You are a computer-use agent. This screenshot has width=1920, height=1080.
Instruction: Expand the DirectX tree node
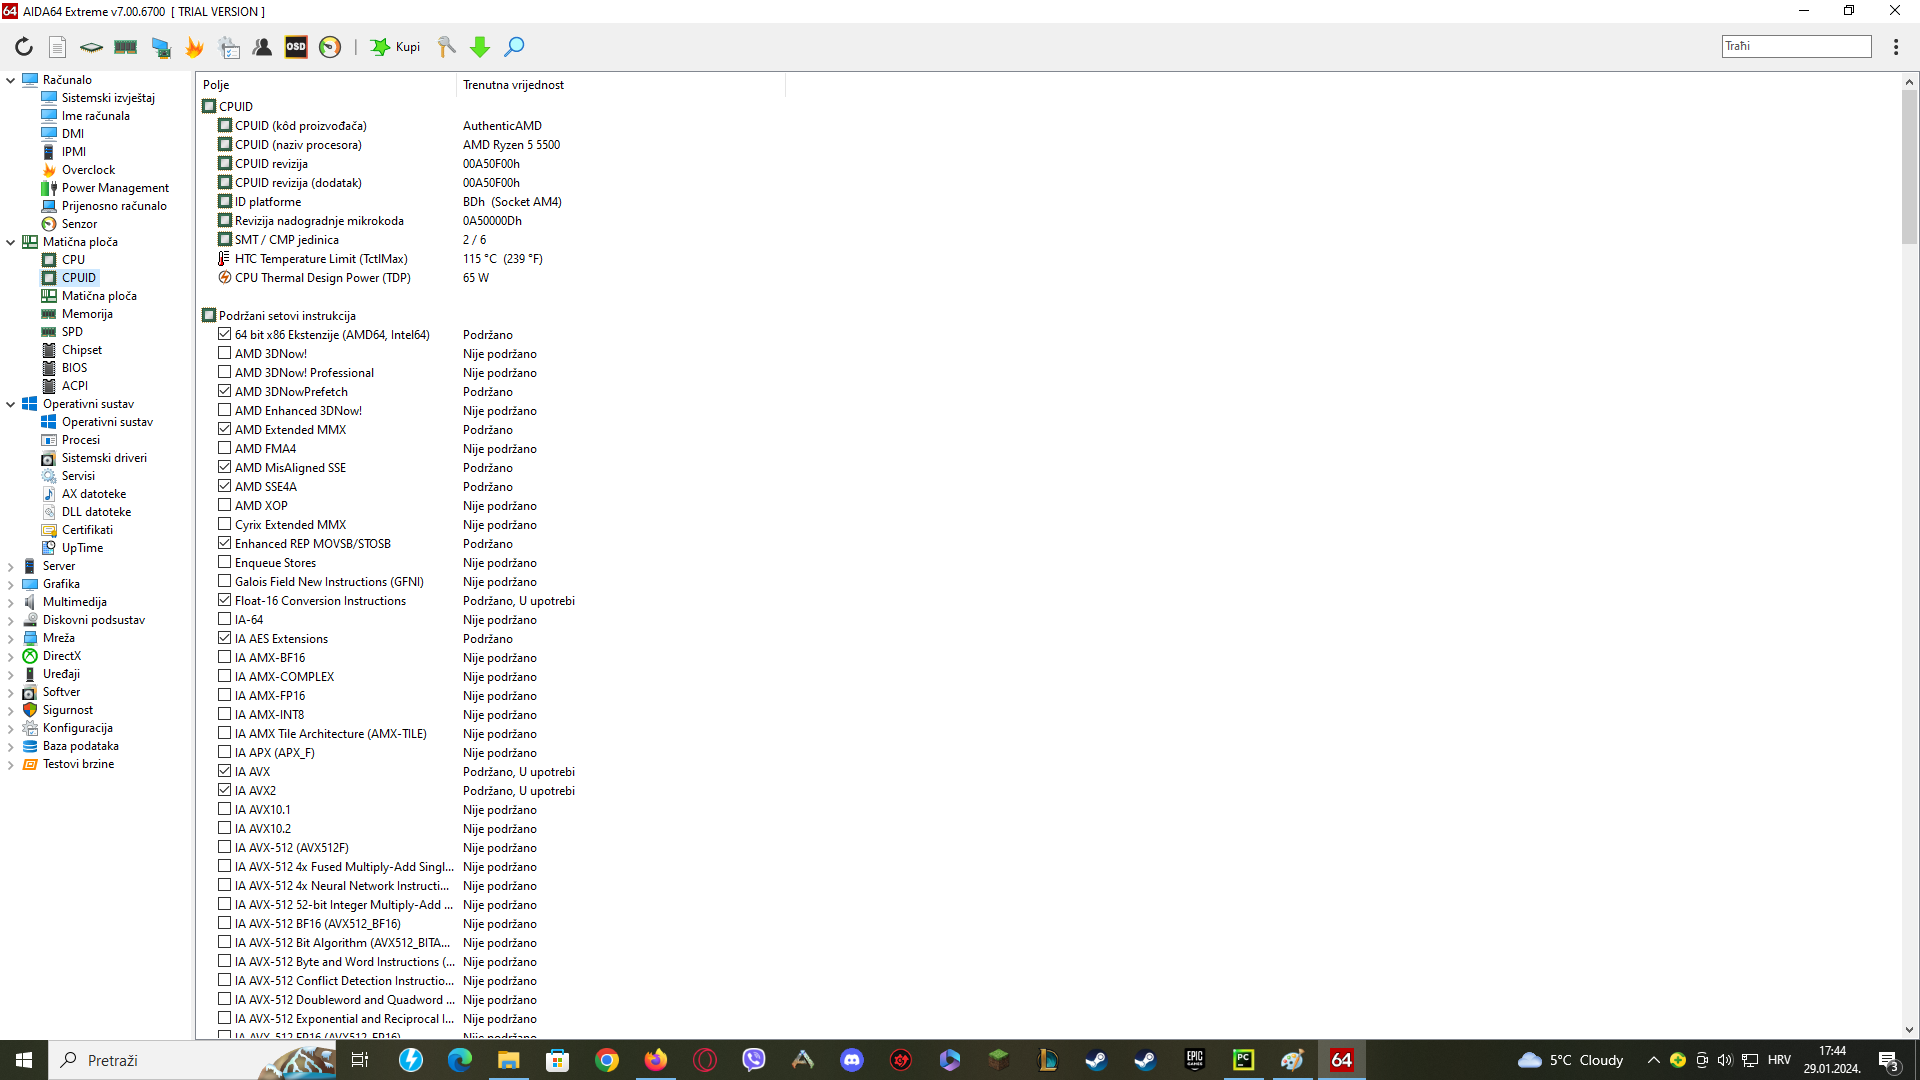[11, 656]
